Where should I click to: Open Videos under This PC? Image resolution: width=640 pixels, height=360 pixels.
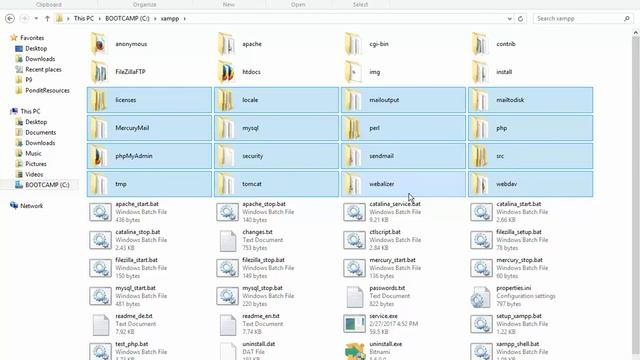(x=34, y=175)
